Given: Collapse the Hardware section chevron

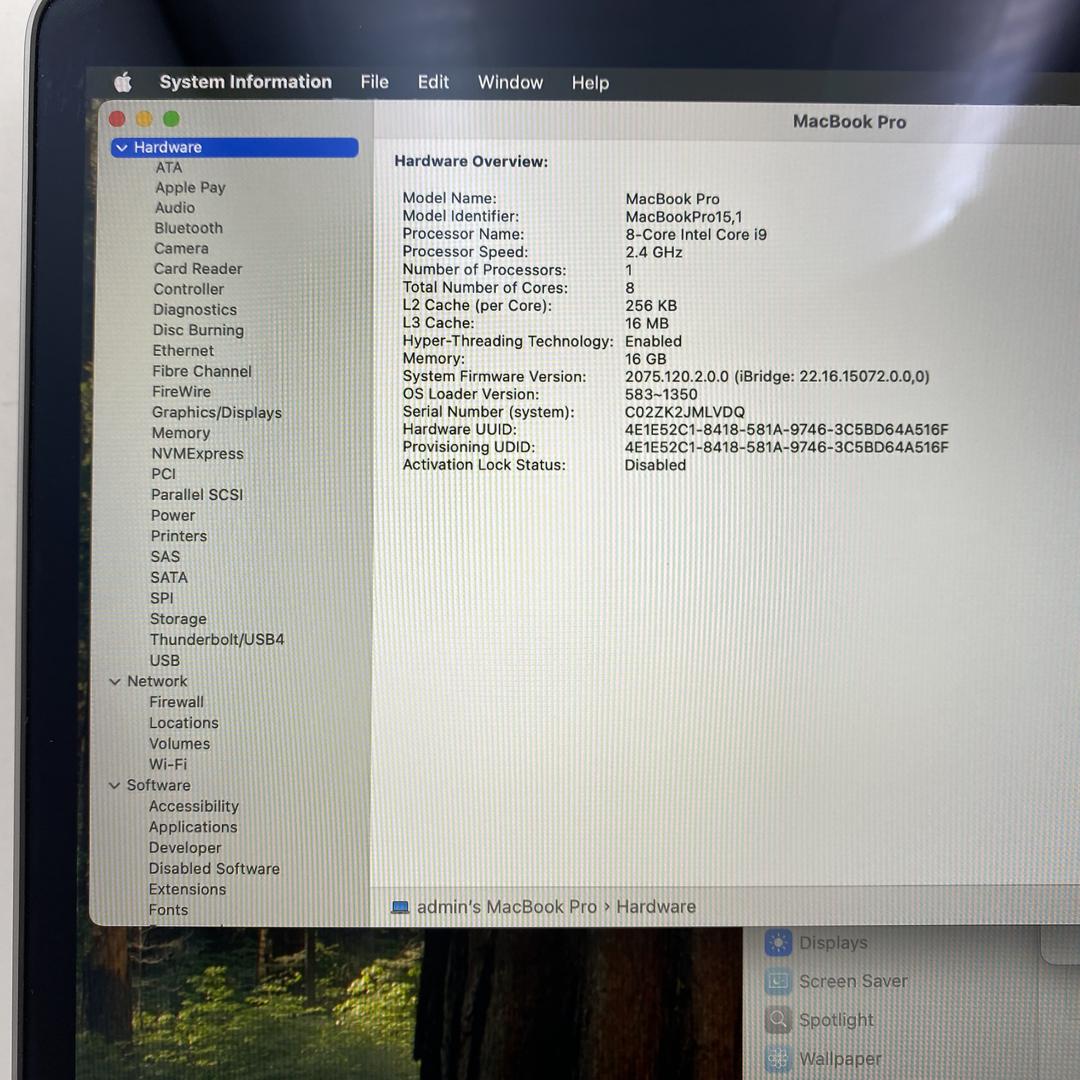Looking at the screenshot, I should (x=122, y=147).
